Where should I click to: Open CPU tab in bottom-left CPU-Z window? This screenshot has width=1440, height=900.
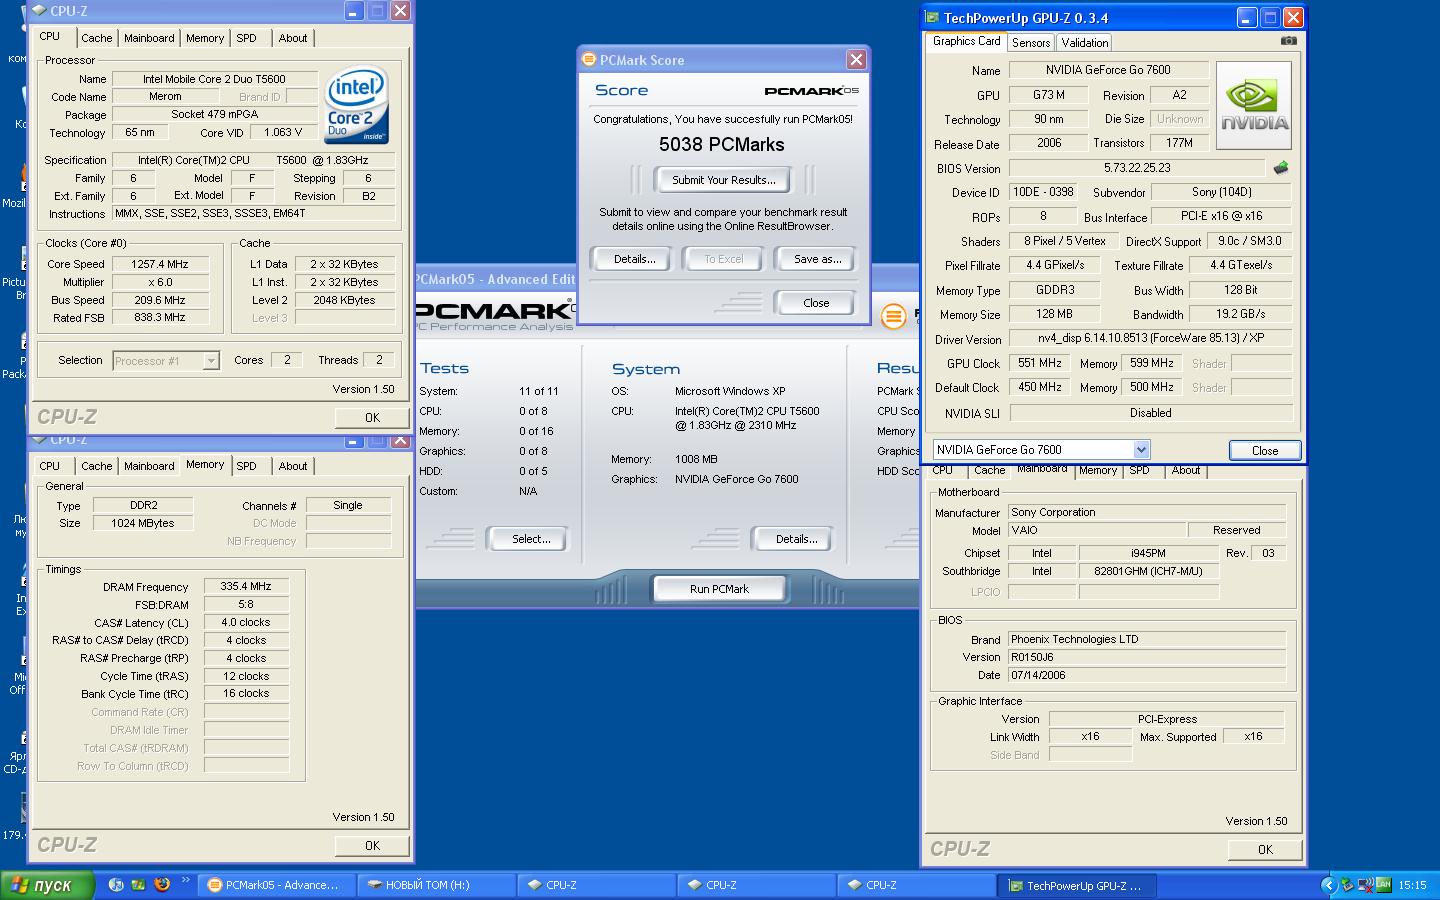(x=50, y=466)
